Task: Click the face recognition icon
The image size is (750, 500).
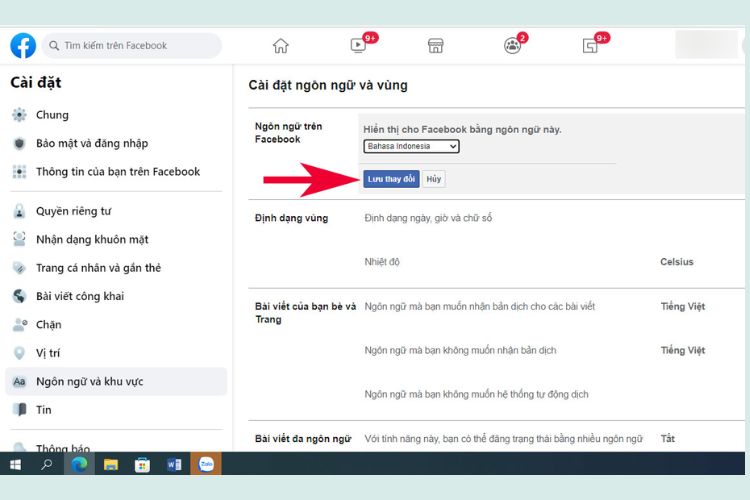Action: 19,239
